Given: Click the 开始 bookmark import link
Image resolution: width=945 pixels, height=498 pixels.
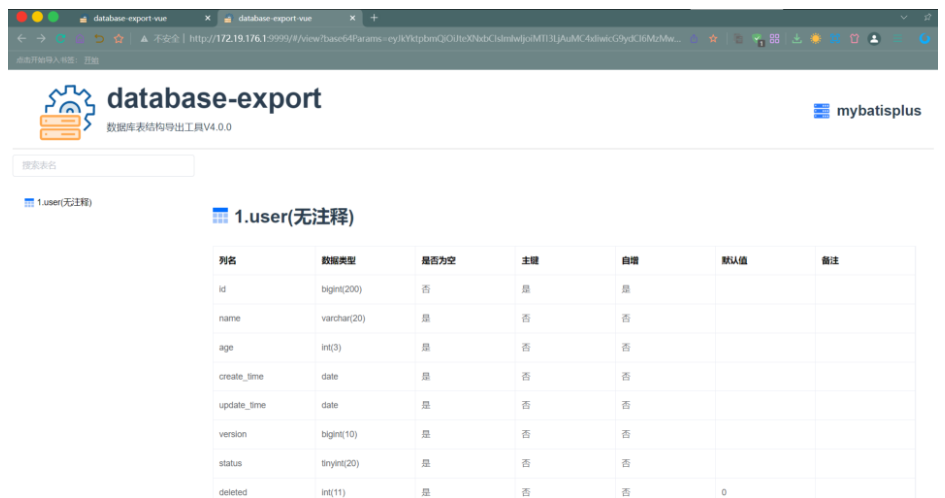Looking at the screenshot, I should (x=92, y=60).
